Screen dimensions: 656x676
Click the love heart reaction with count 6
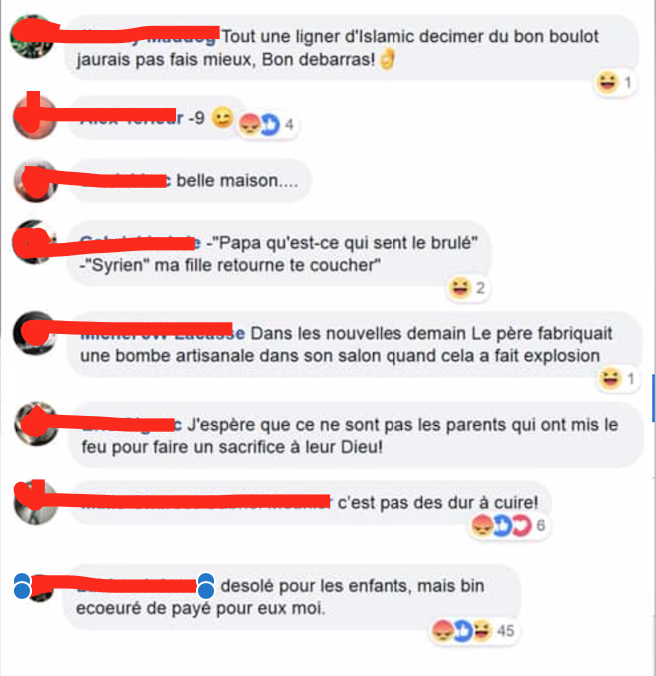[x=520, y=525]
